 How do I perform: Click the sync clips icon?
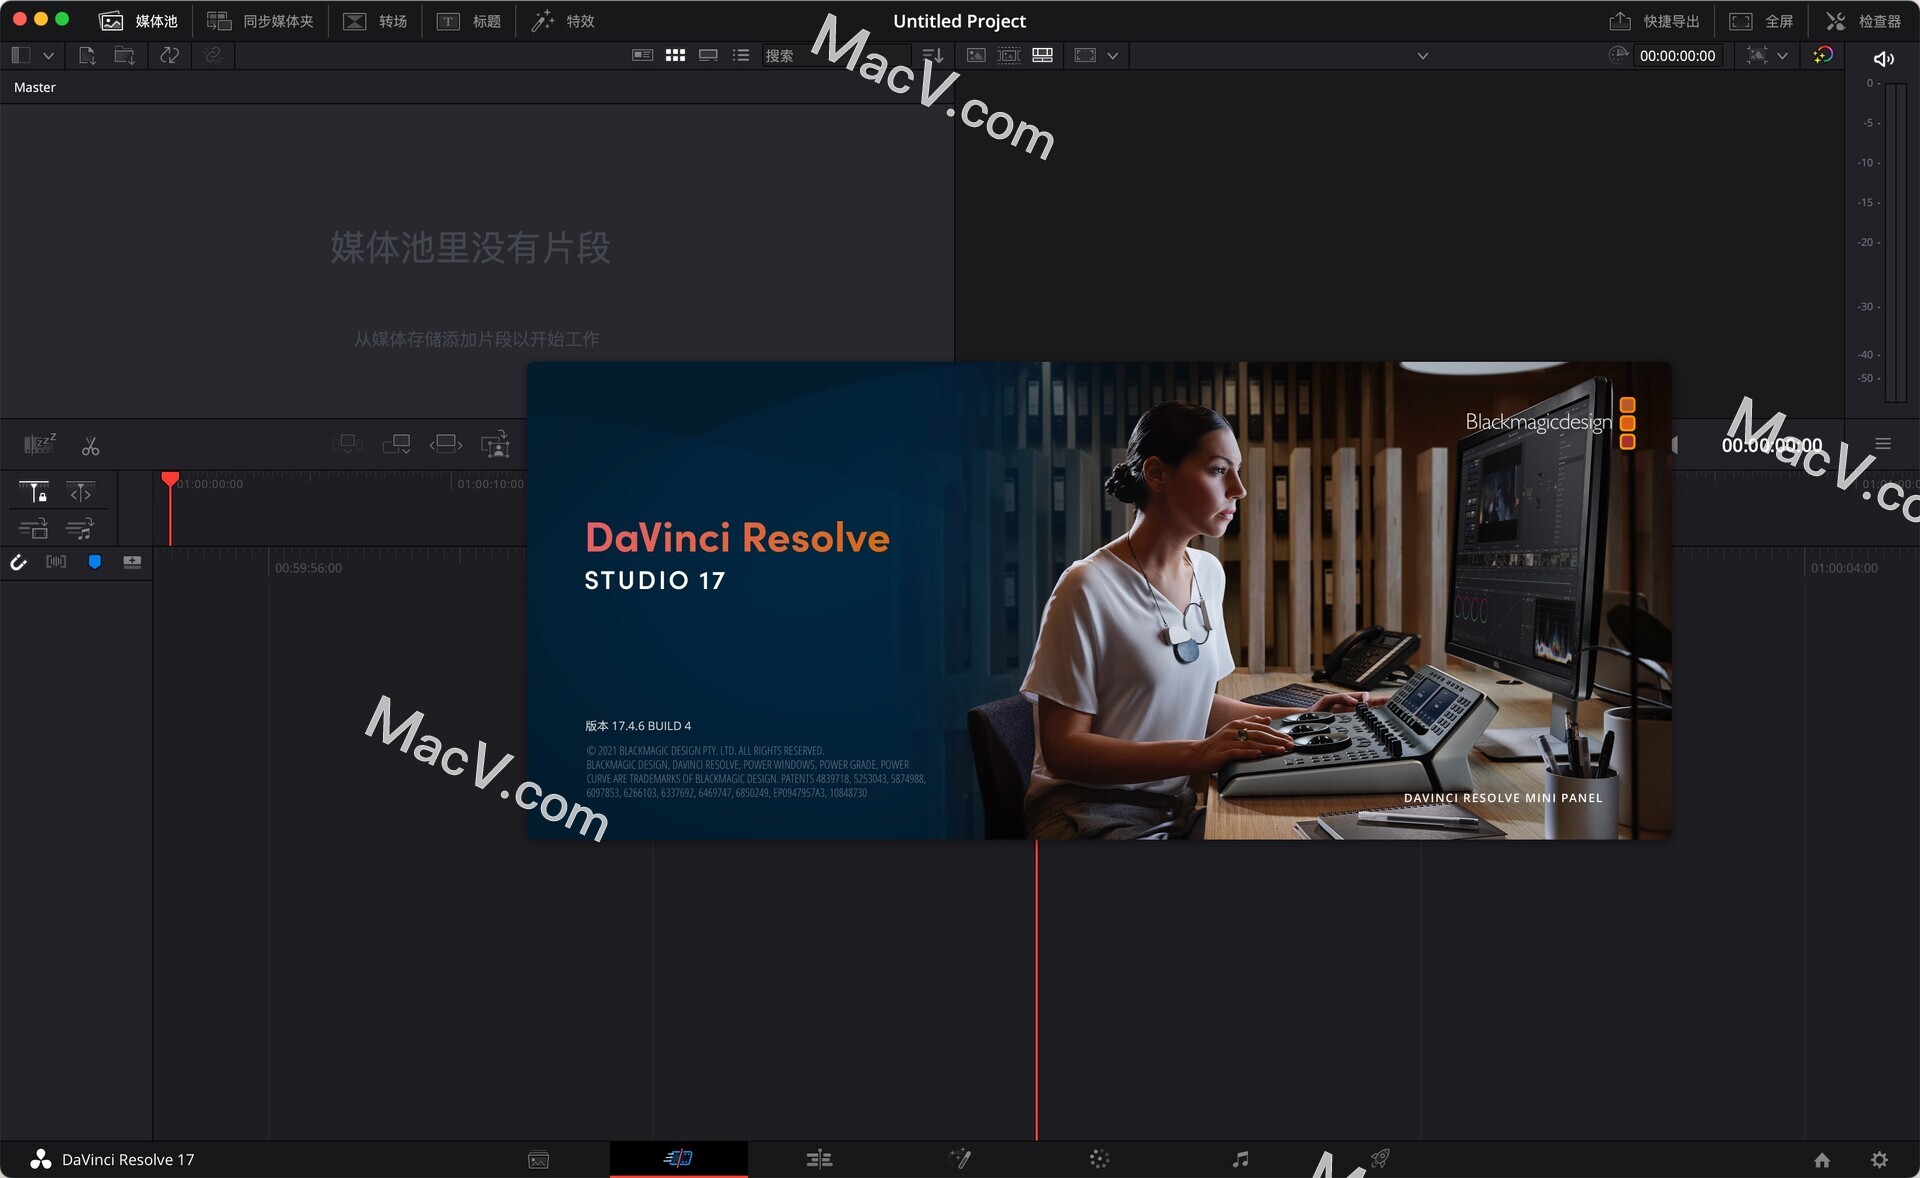tap(169, 55)
